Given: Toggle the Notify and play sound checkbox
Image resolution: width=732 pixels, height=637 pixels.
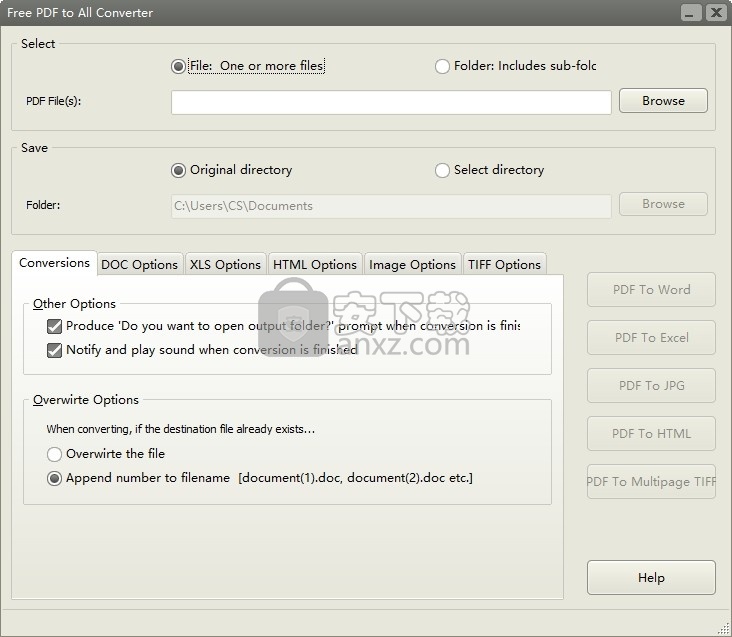Looking at the screenshot, I should (x=54, y=350).
